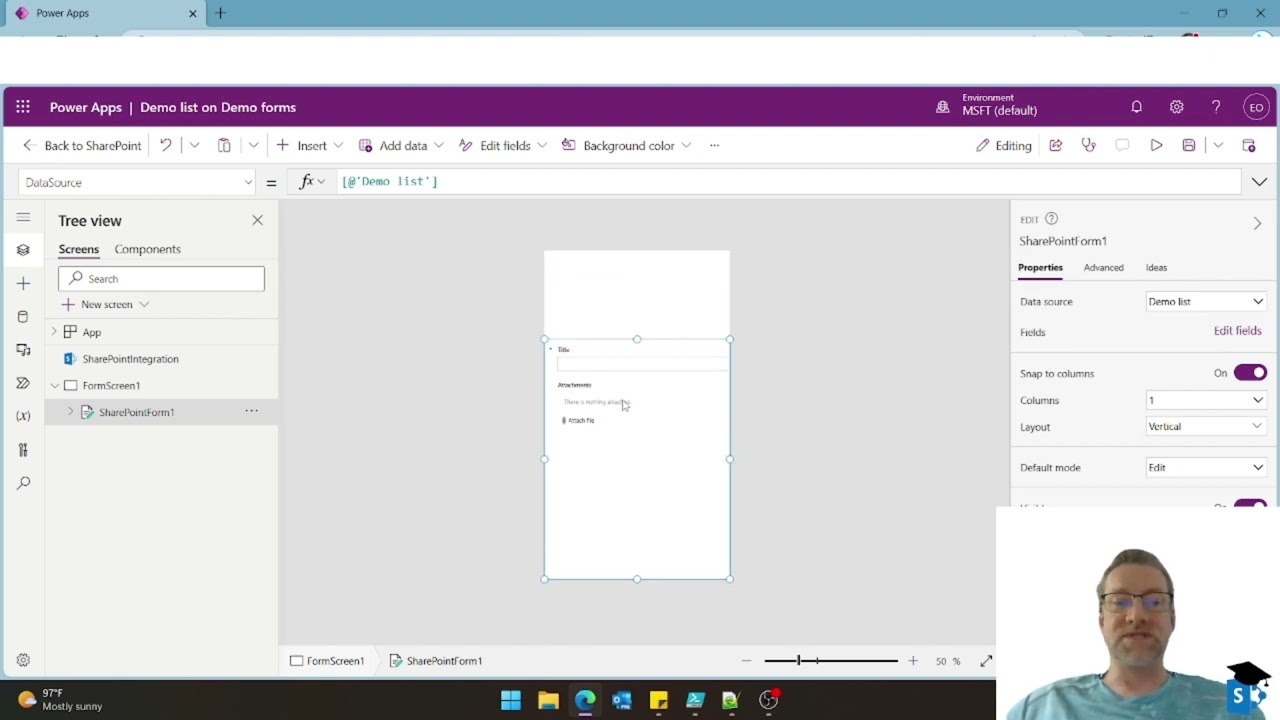Screen dimensions: 1280x720
Task: Open SharePointForm1 more options ellipsis
Action: click(251, 411)
